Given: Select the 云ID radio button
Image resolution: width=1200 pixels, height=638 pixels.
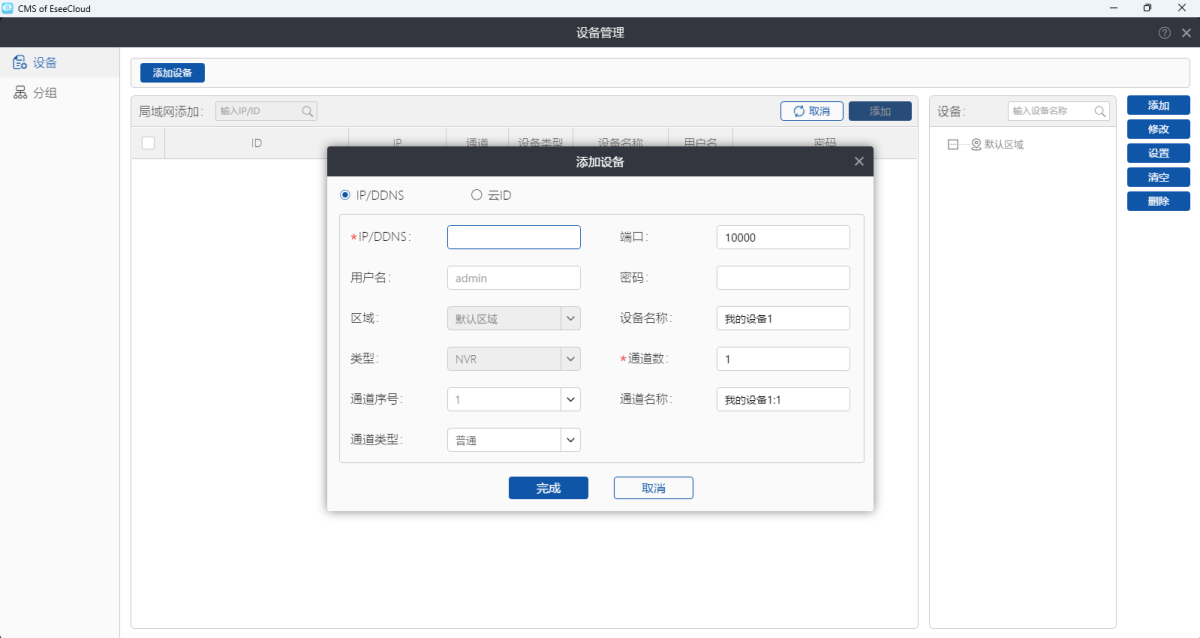Looking at the screenshot, I should pos(476,195).
